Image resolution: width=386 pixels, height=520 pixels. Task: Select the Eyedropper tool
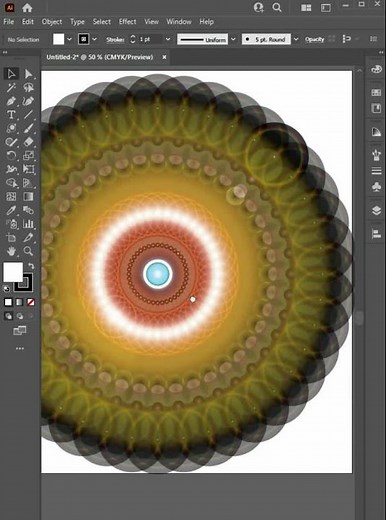click(x=11, y=210)
